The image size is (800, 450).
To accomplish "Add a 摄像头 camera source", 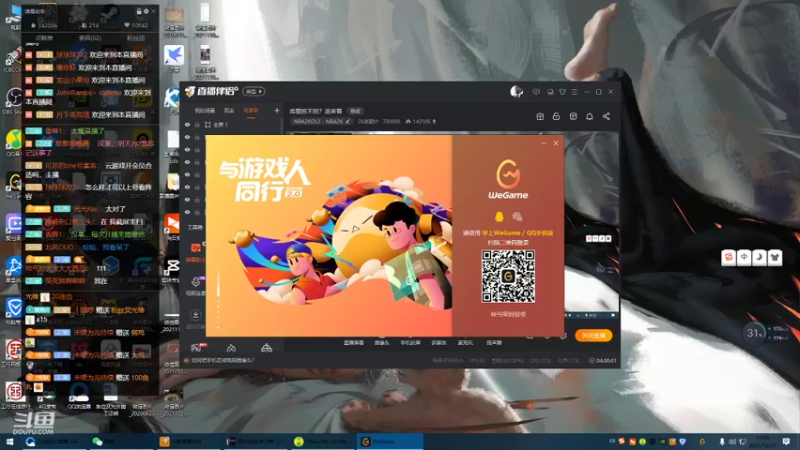I will [x=382, y=343].
